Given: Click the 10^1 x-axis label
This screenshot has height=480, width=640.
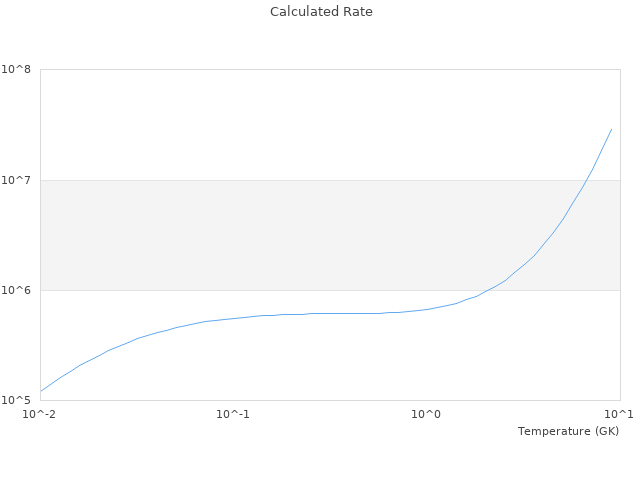Looking at the screenshot, I should pos(619,414).
